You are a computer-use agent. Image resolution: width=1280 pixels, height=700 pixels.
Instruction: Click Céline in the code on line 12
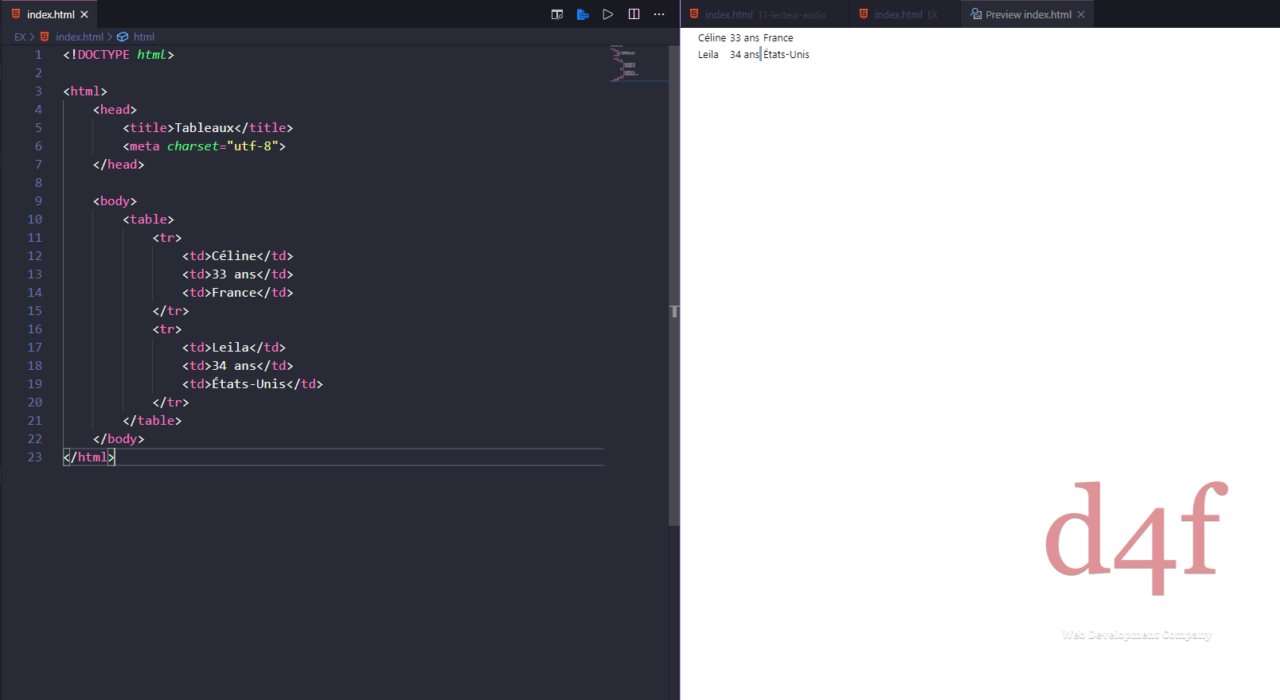pos(234,256)
